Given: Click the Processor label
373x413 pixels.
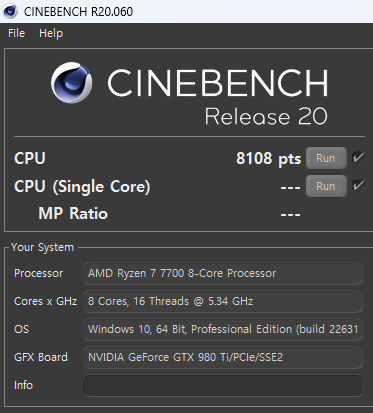Looking at the screenshot, I should click(x=38, y=273).
